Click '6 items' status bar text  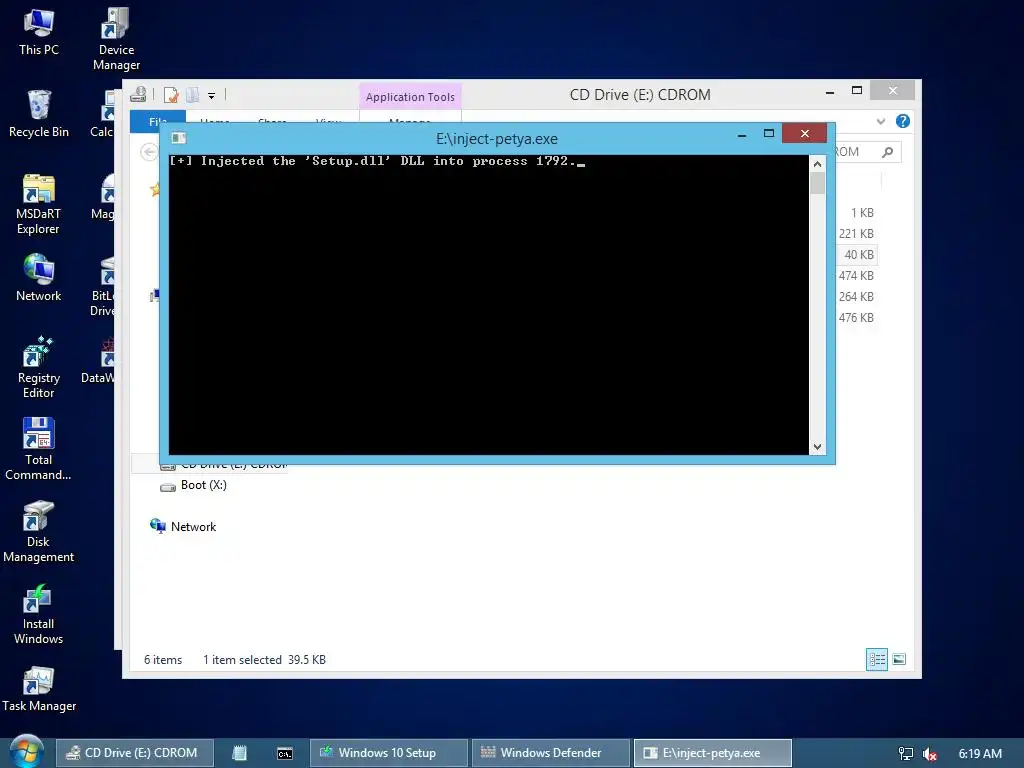163,660
